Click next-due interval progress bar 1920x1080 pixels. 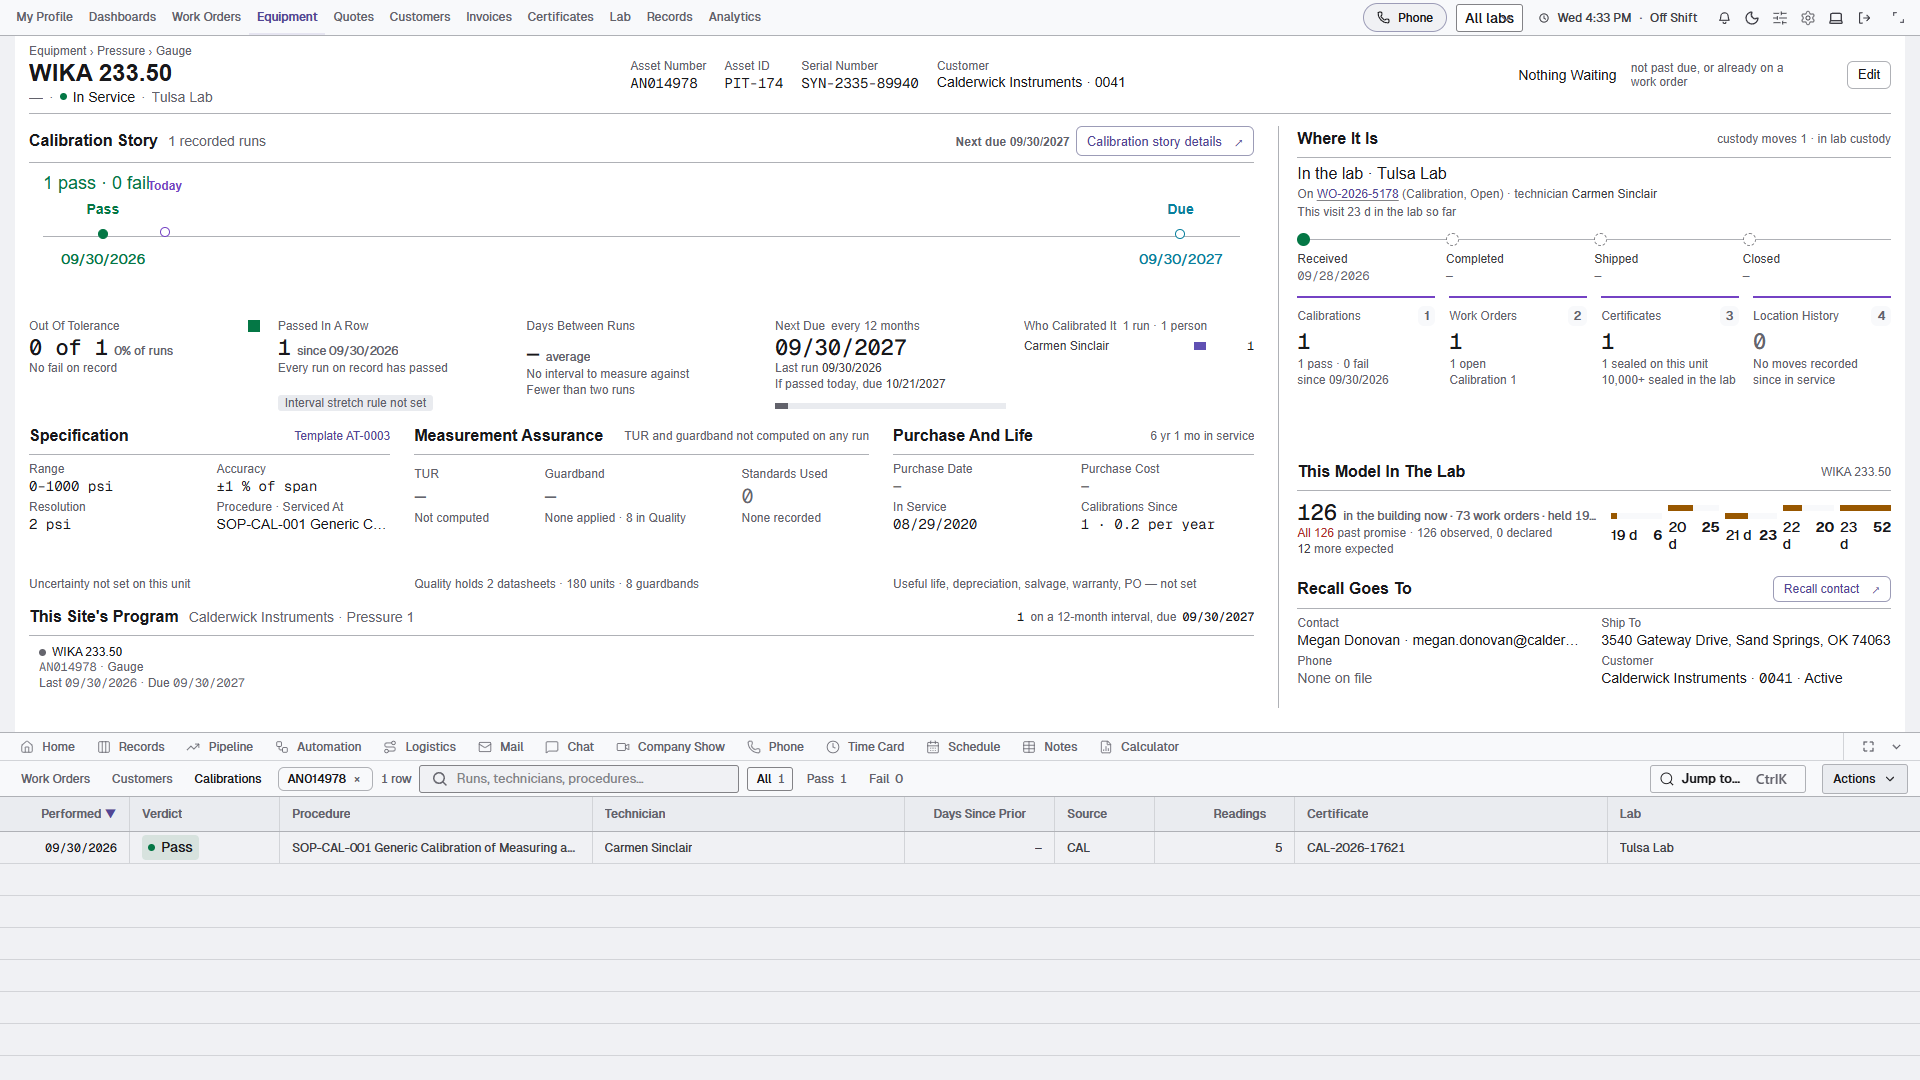click(x=890, y=406)
